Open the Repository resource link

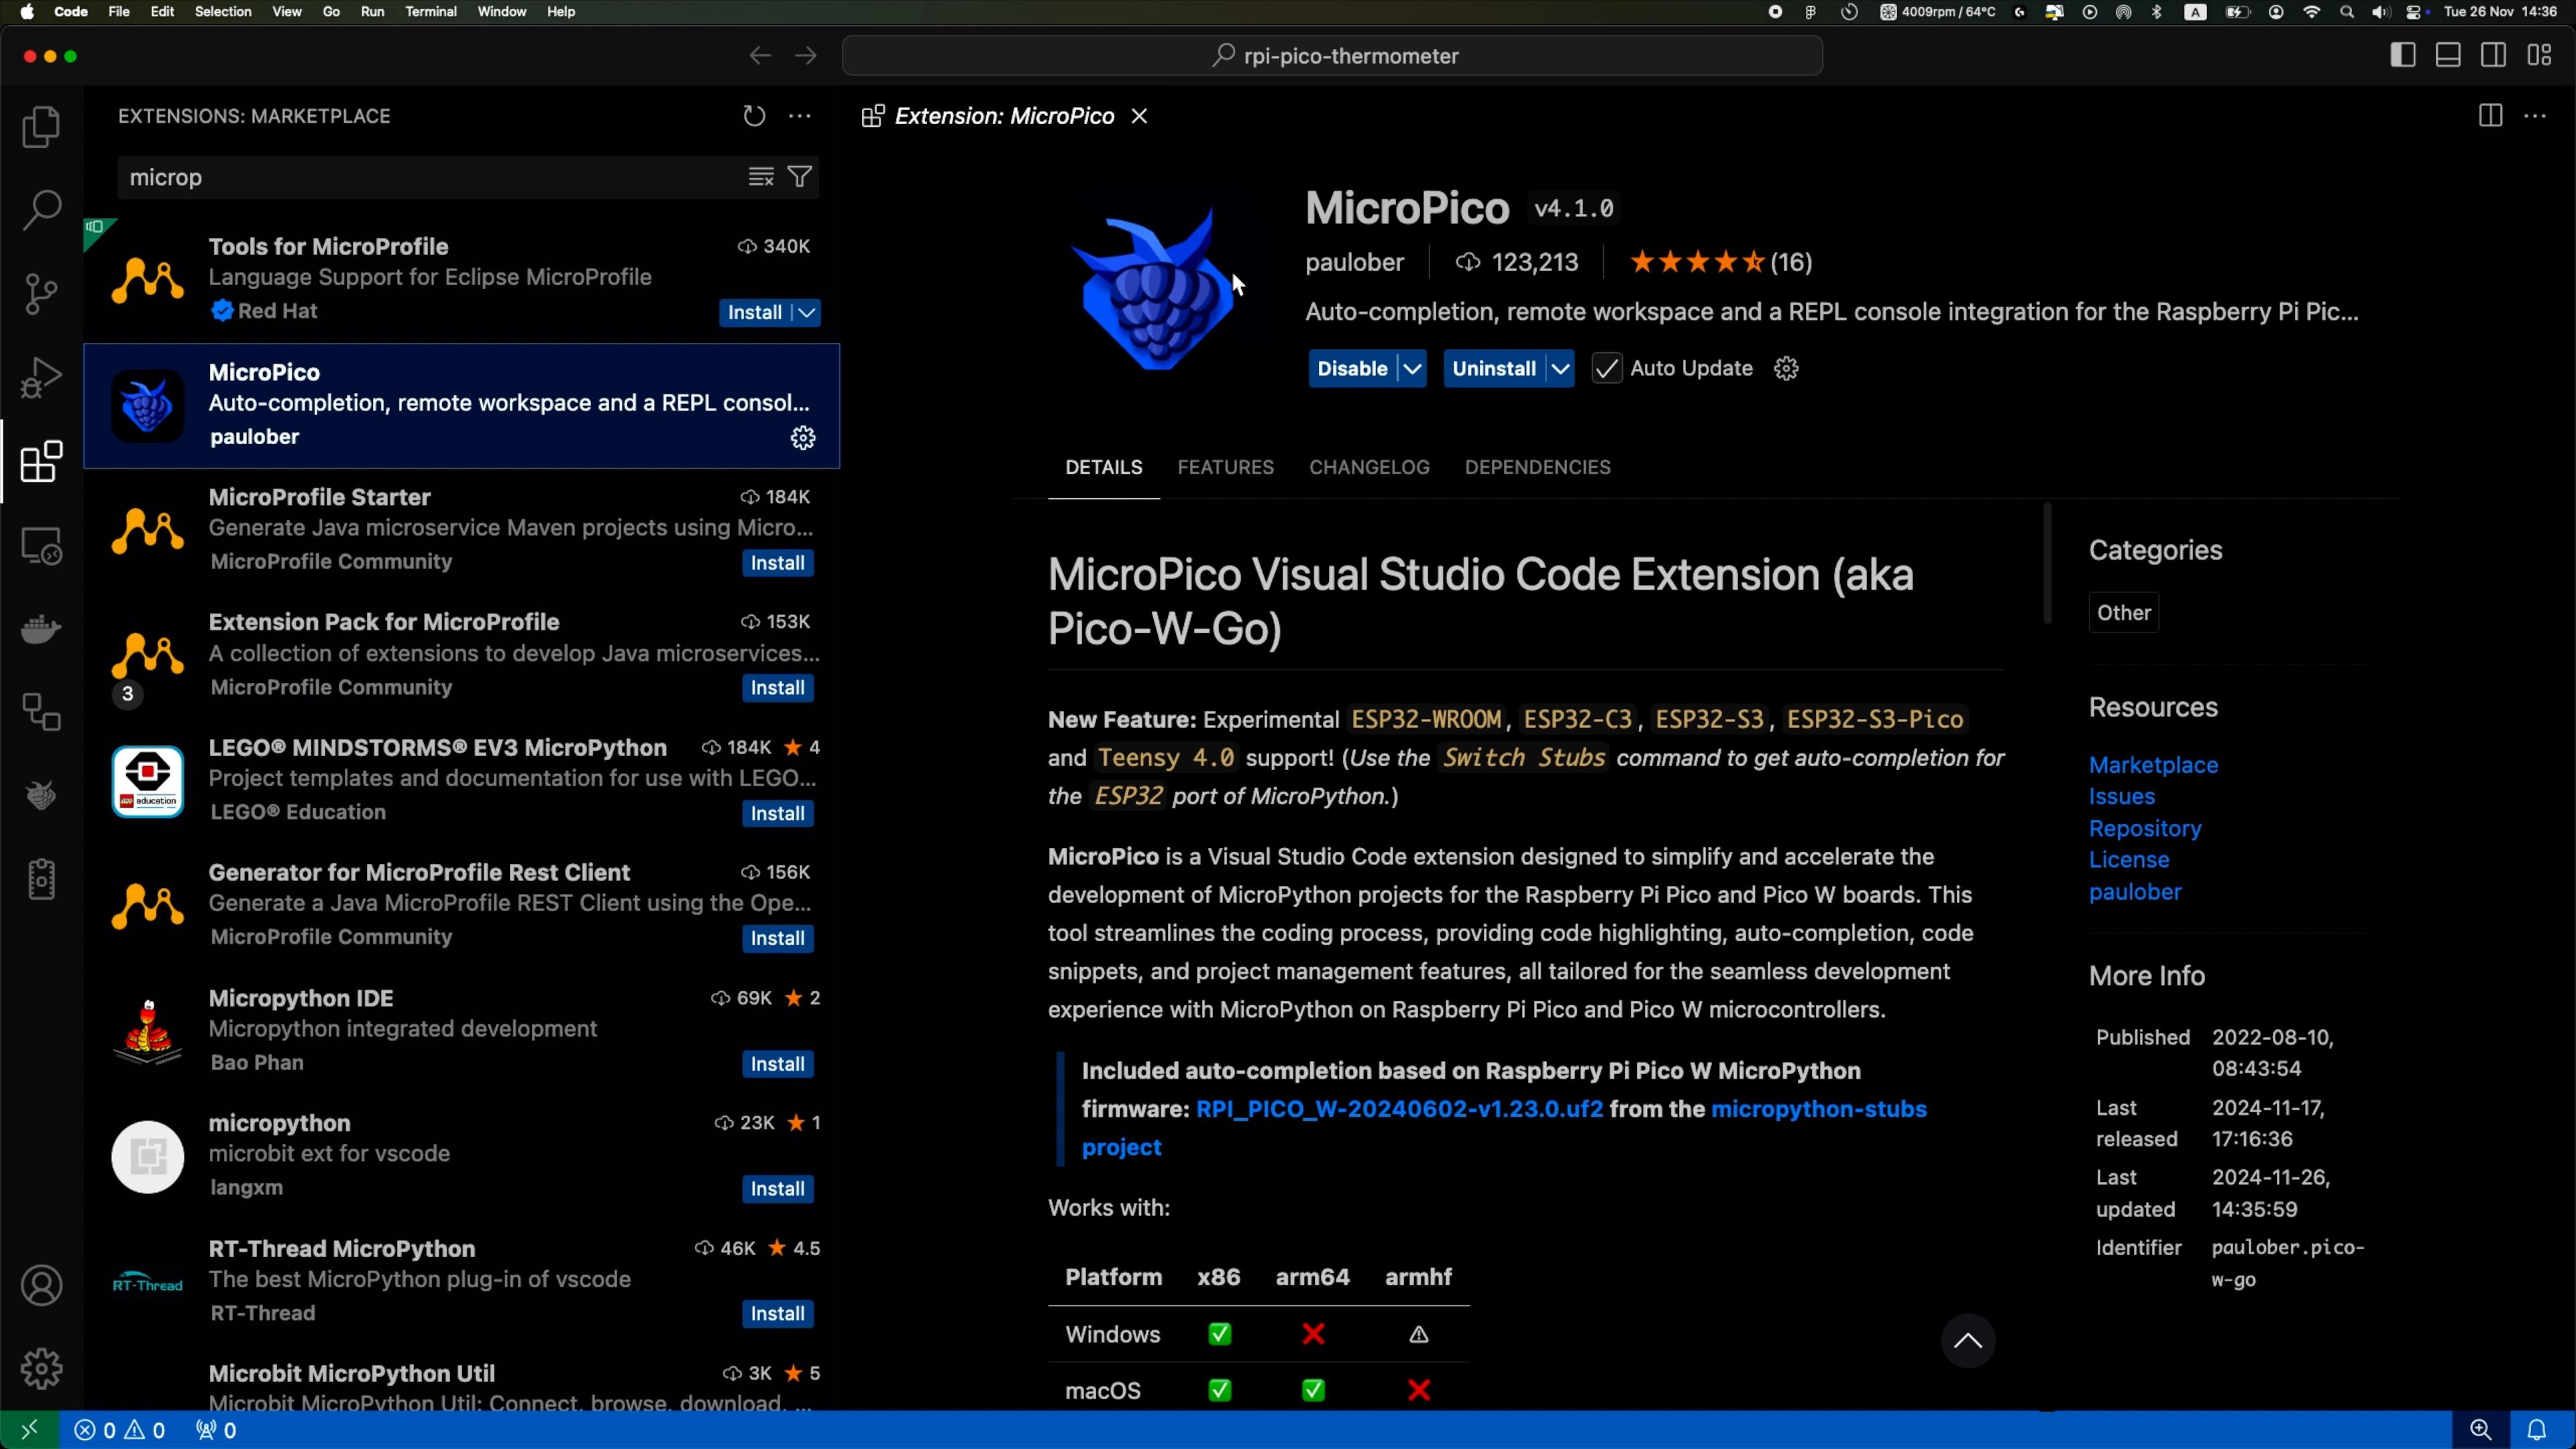coord(2145,829)
